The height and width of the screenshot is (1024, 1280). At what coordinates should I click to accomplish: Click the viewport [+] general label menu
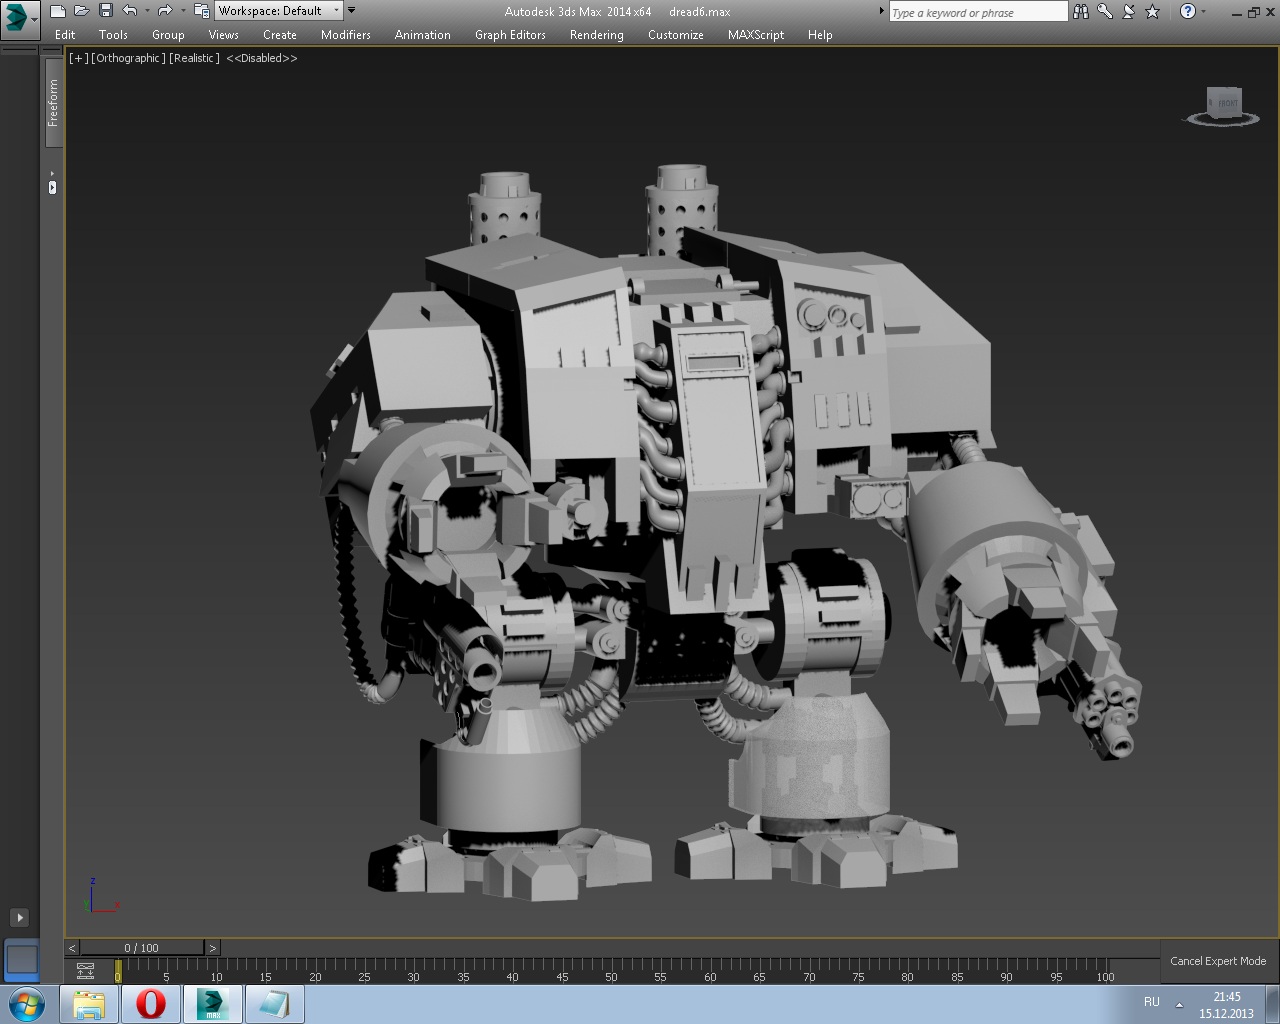[78, 58]
